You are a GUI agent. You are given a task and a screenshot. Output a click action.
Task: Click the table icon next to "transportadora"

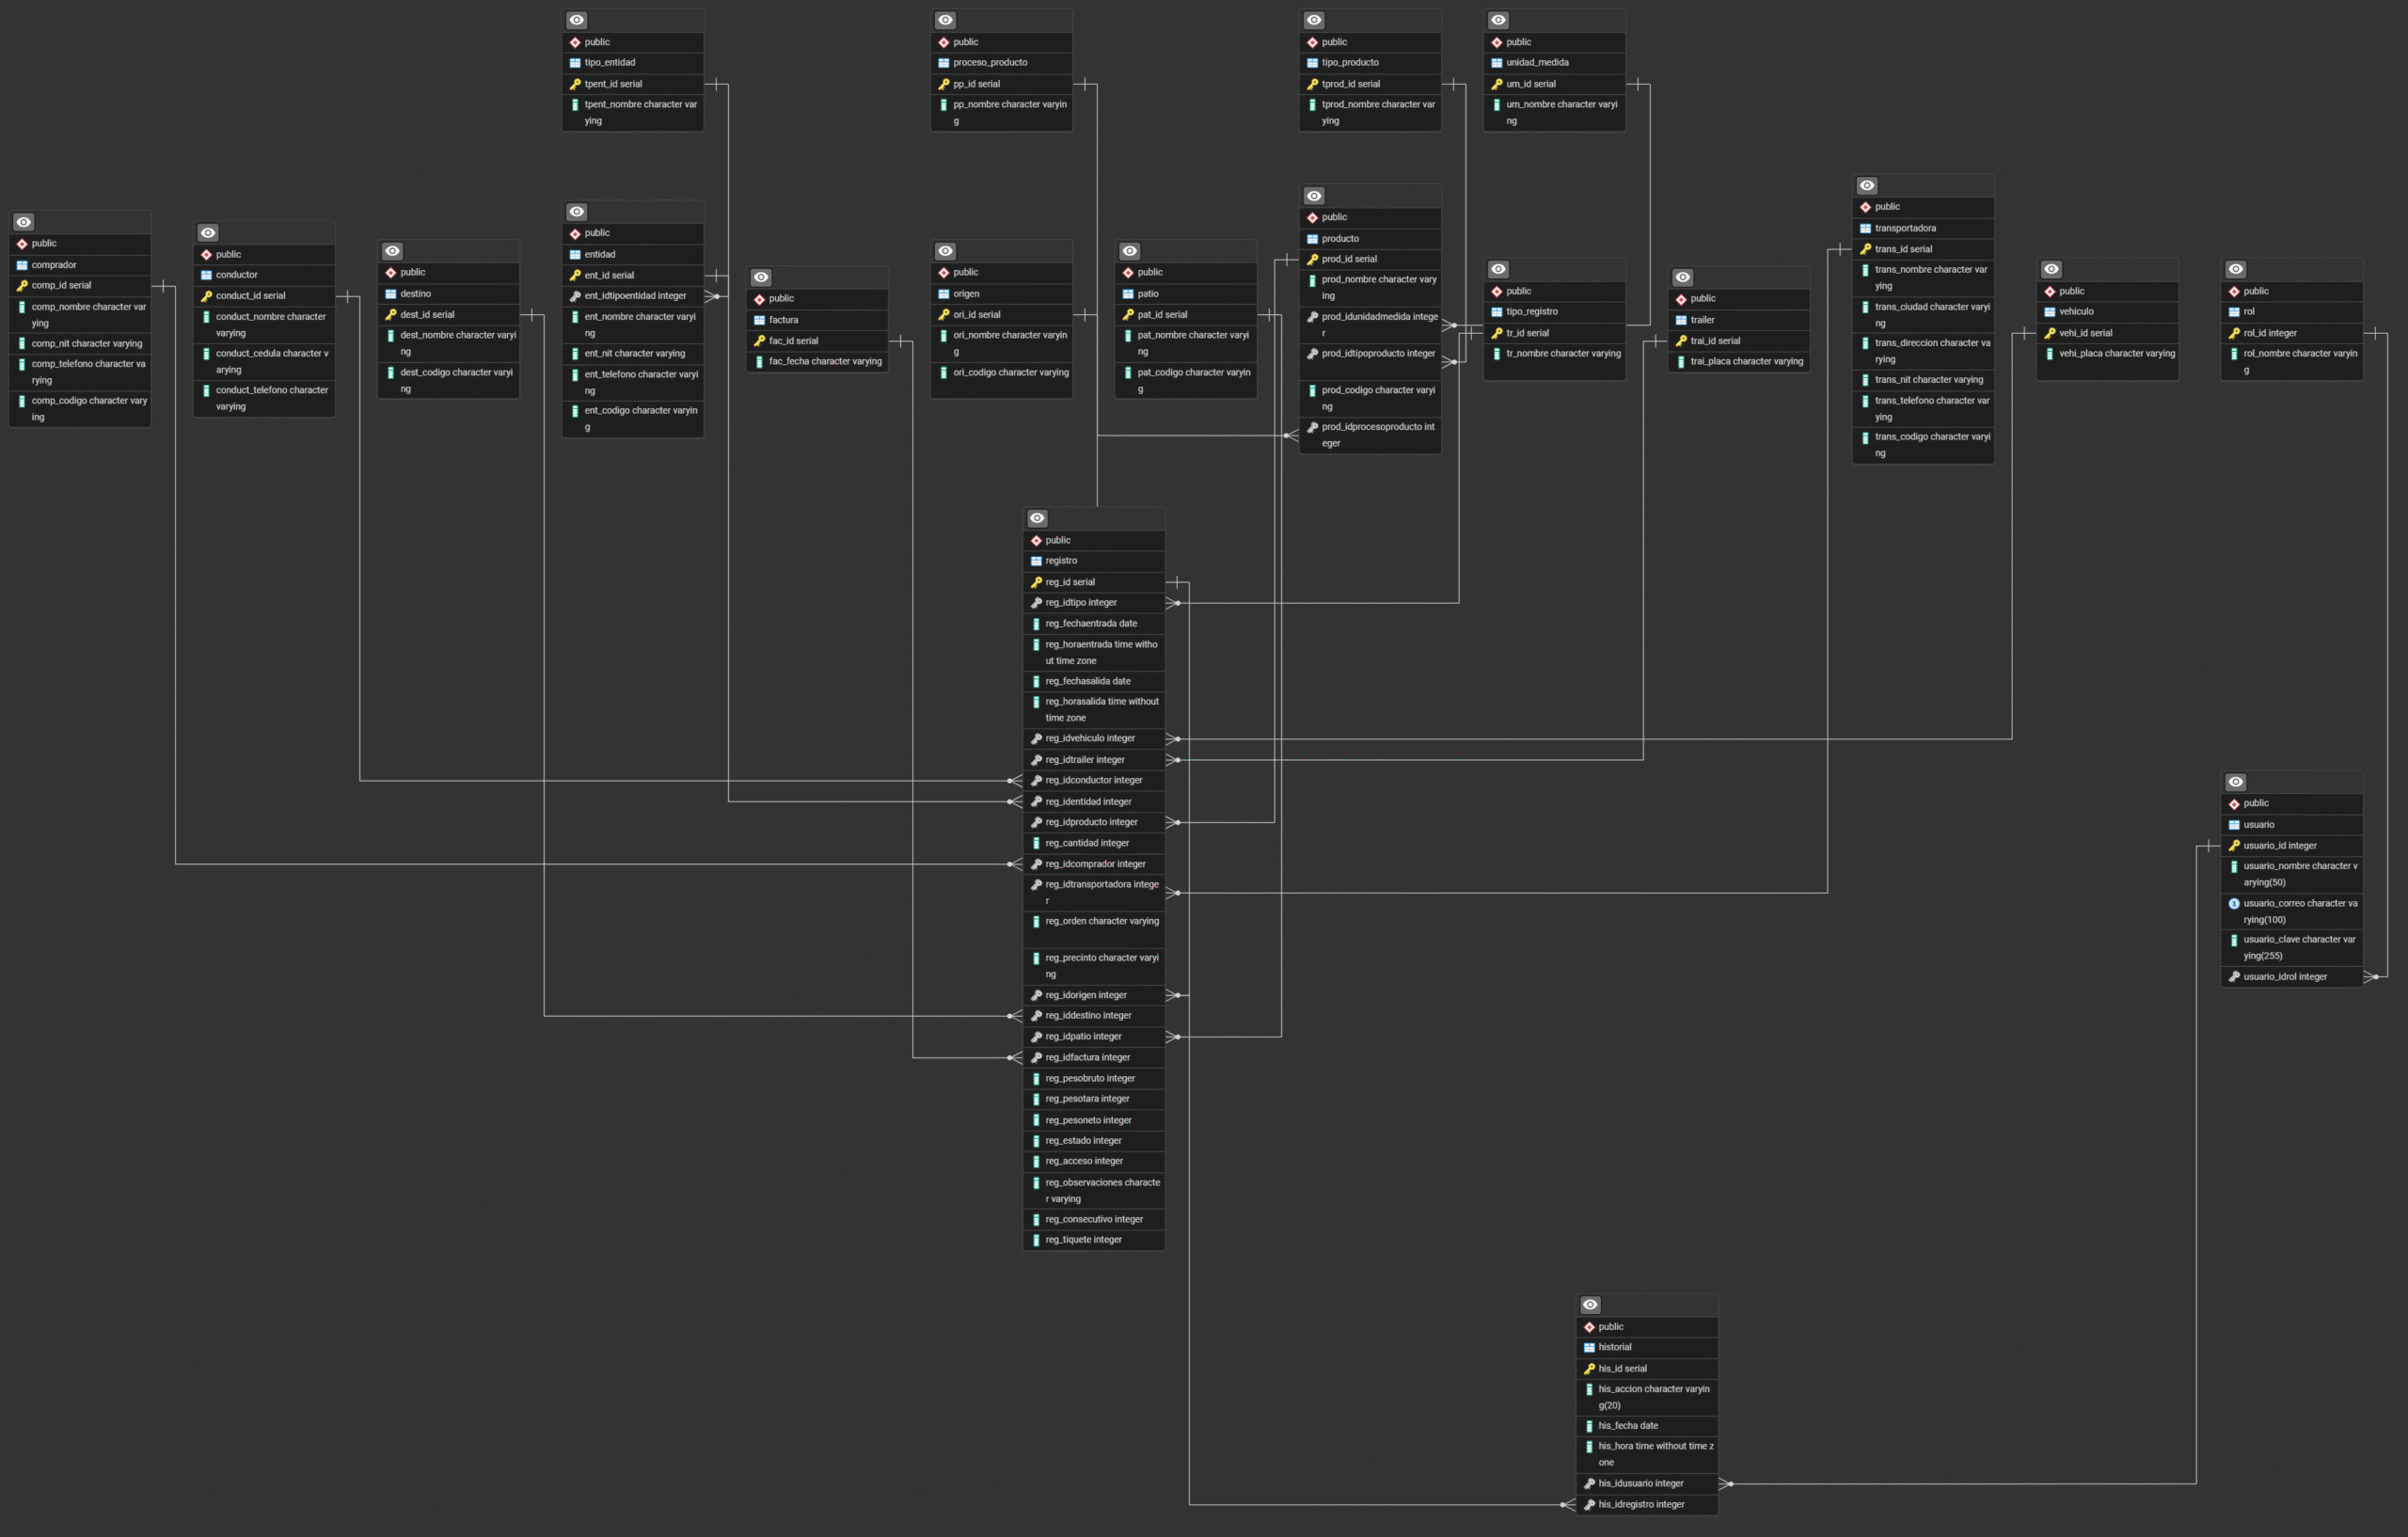click(1864, 227)
